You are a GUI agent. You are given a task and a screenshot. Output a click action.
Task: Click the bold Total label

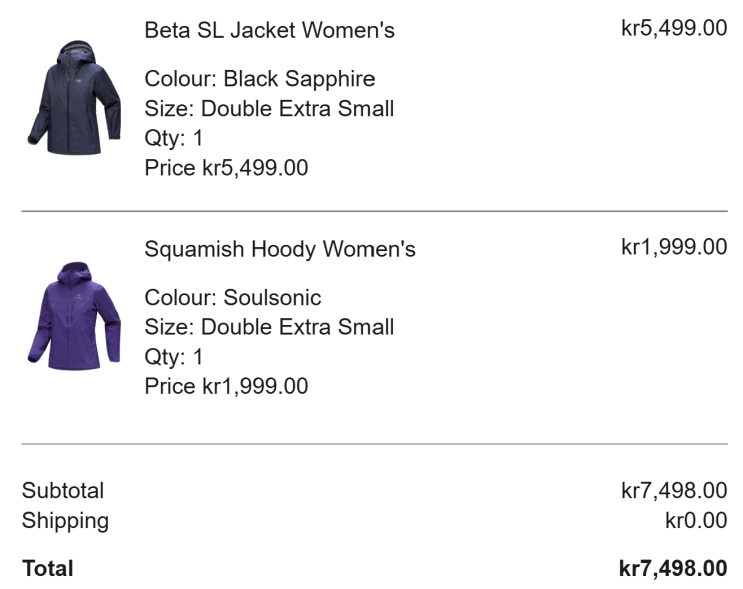[x=48, y=569]
